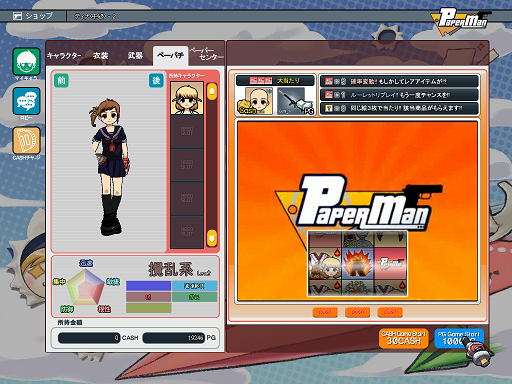The width and height of the screenshot is (512, 384).
Task: Click the 所持金額 label
Action: [x=70, y=322]
